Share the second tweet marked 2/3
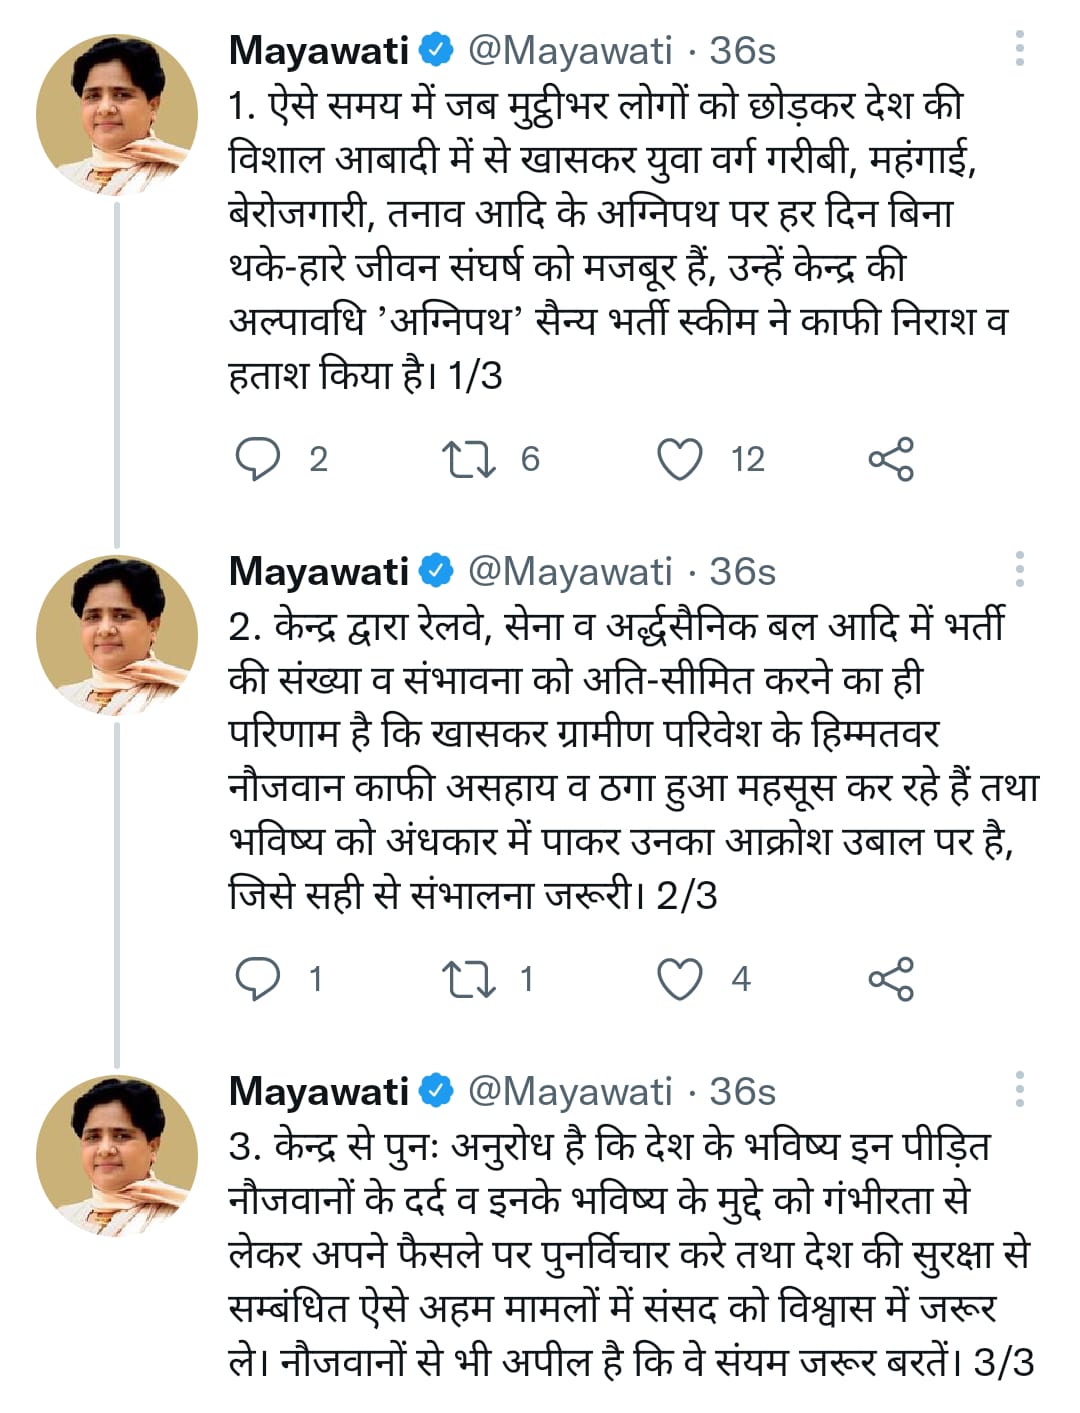This screenshot has width=1080, height=1413. (x=891, y=979)
